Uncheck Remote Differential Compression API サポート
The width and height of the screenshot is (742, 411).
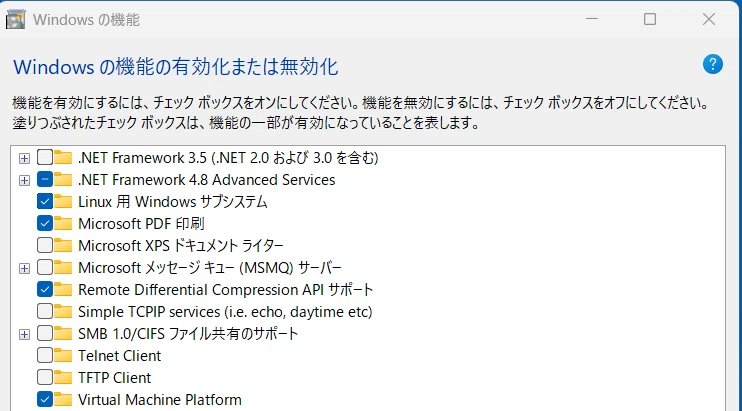click(x=45, y=289)
